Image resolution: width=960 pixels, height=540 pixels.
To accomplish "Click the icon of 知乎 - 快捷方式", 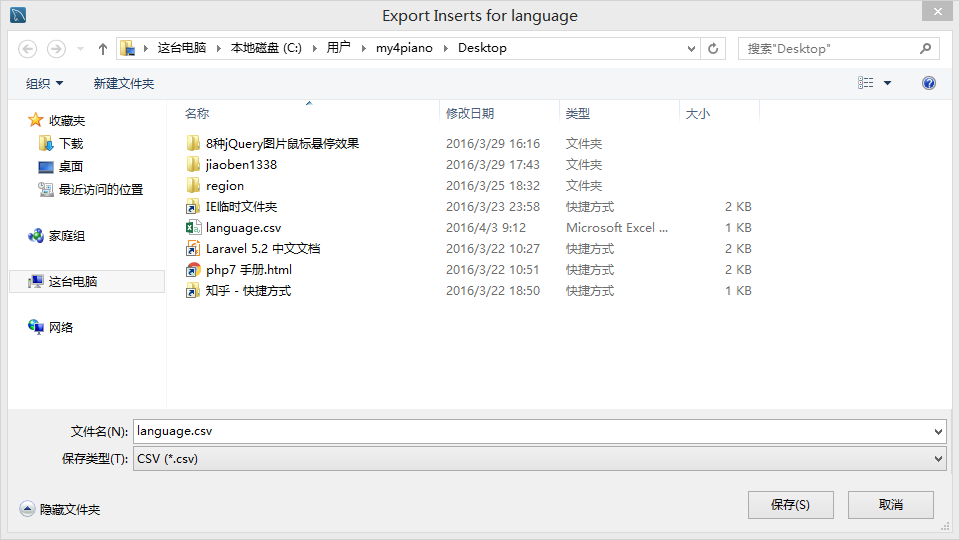I will (x=193, y=290).
